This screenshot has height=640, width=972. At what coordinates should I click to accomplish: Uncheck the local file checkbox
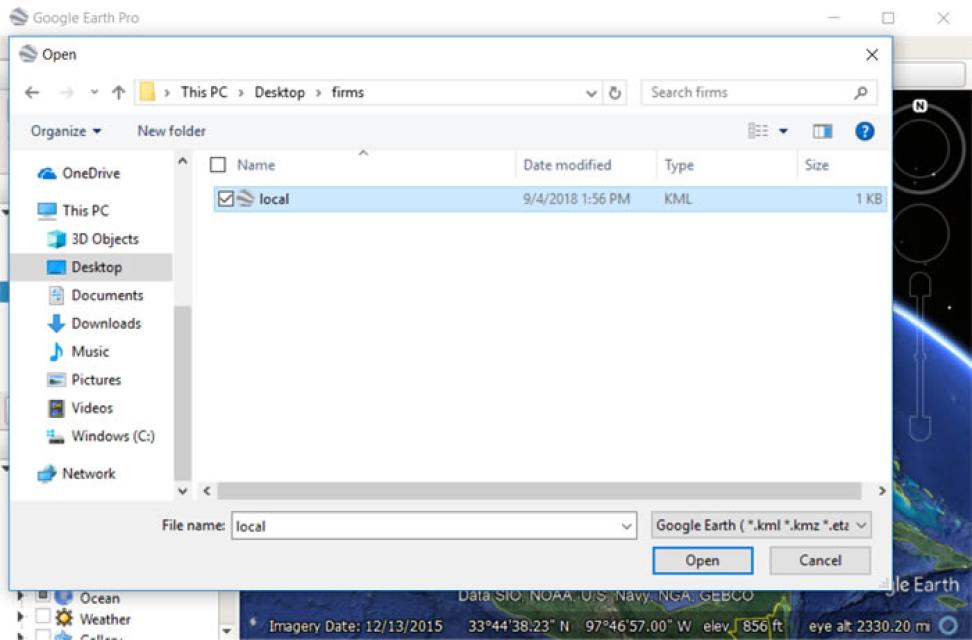click(x=225, y=199)
